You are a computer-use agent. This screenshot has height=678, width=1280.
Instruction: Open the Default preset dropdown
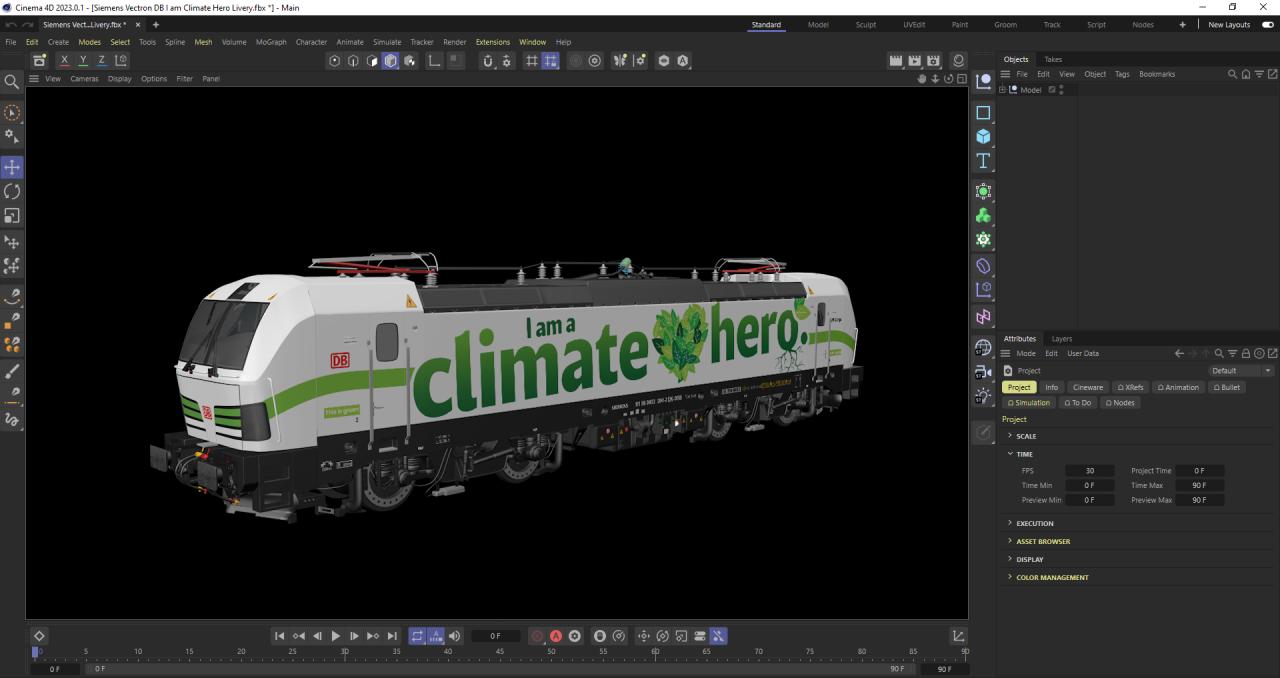(1241, 370)
